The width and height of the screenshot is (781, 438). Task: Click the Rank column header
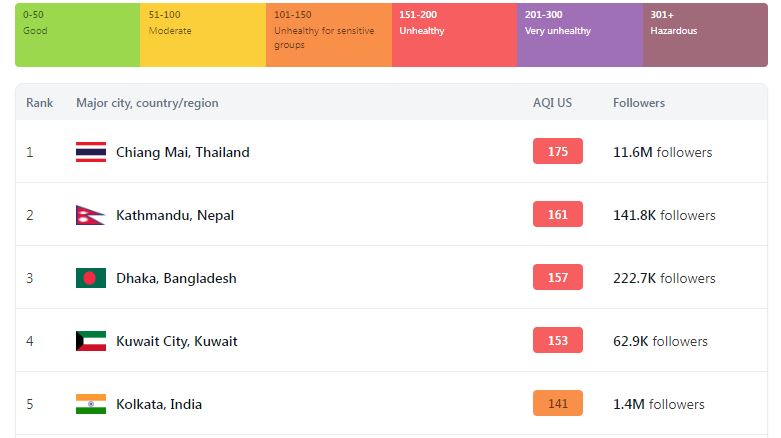[39, 103]
